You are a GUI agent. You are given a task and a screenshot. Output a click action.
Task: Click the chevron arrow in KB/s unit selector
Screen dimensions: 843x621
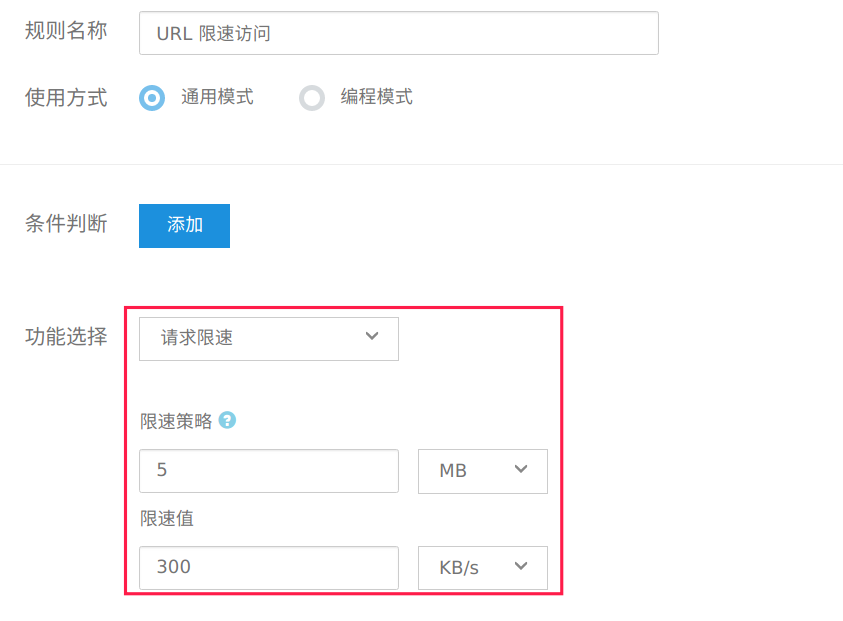[520, 566]
